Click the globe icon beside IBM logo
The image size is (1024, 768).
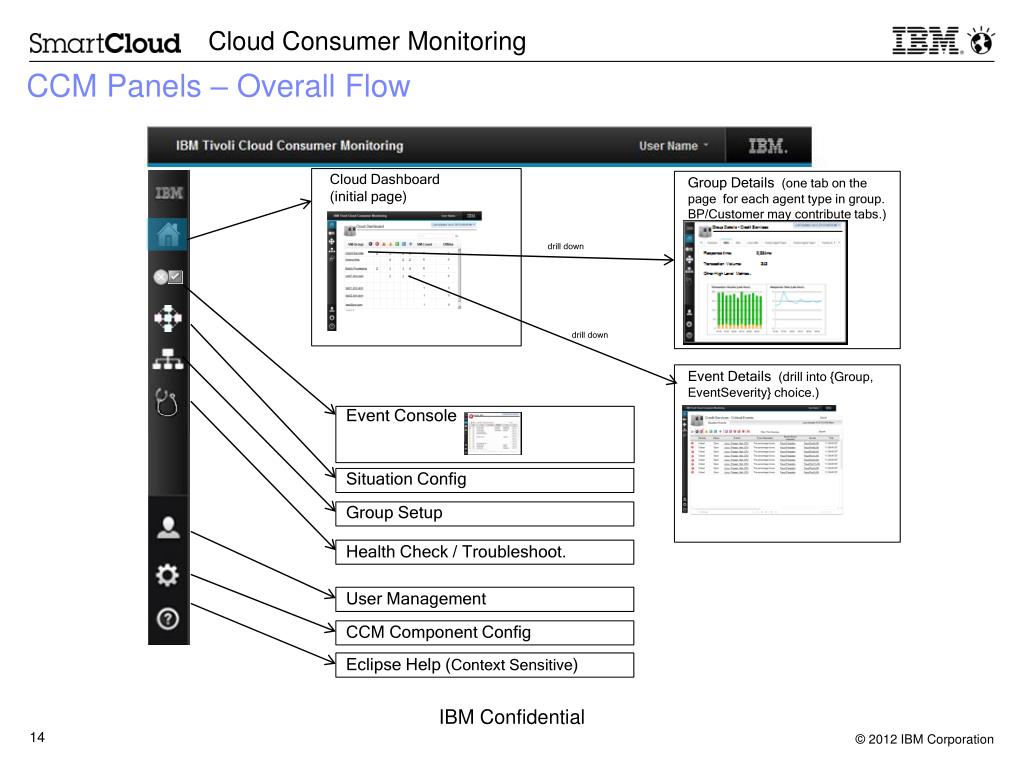pyautogui.click(x=982, y=40)
